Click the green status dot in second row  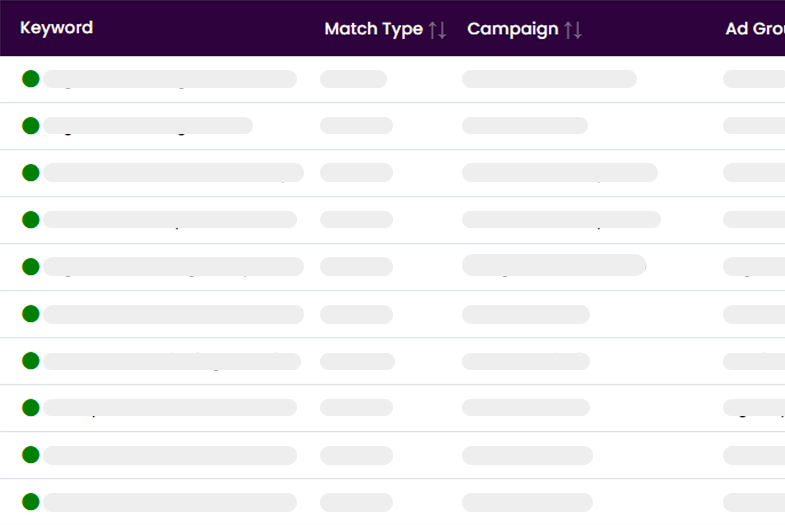pyautogui.click(x=31, y=126)
